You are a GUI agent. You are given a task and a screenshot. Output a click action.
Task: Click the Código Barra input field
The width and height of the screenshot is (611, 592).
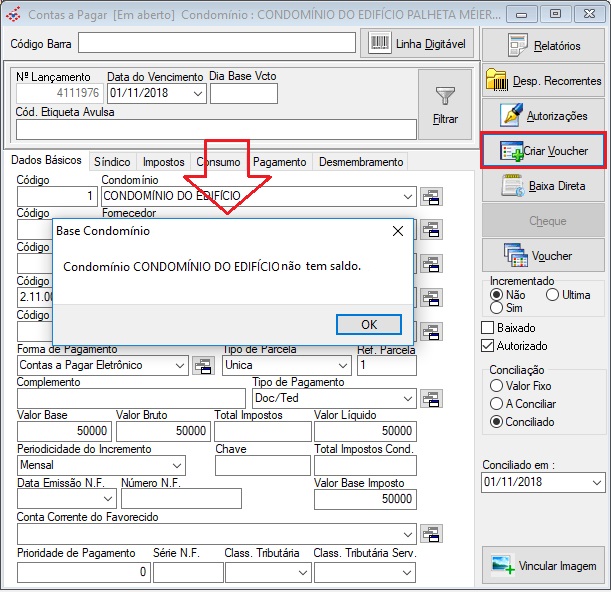216,43
